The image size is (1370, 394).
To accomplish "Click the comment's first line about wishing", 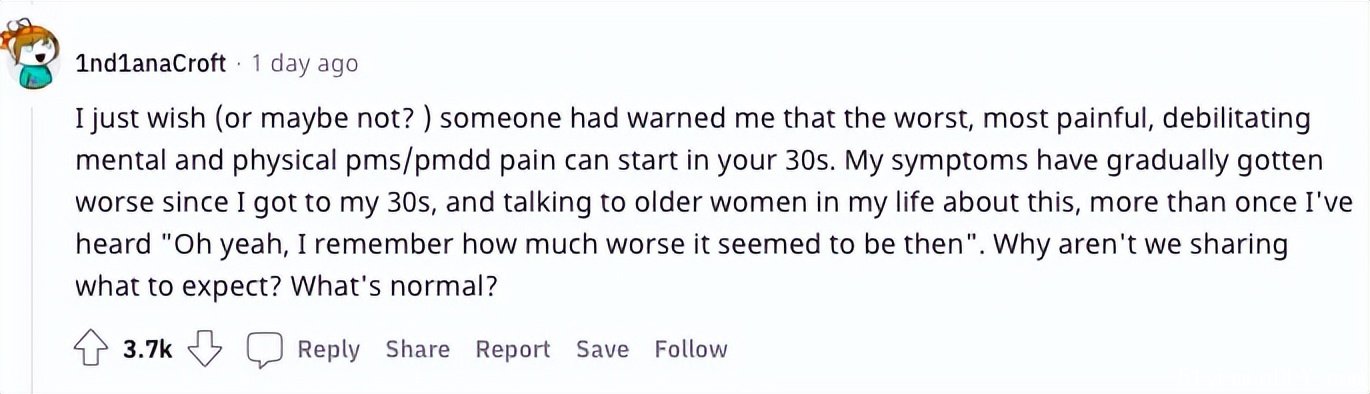I will [692, 119].
